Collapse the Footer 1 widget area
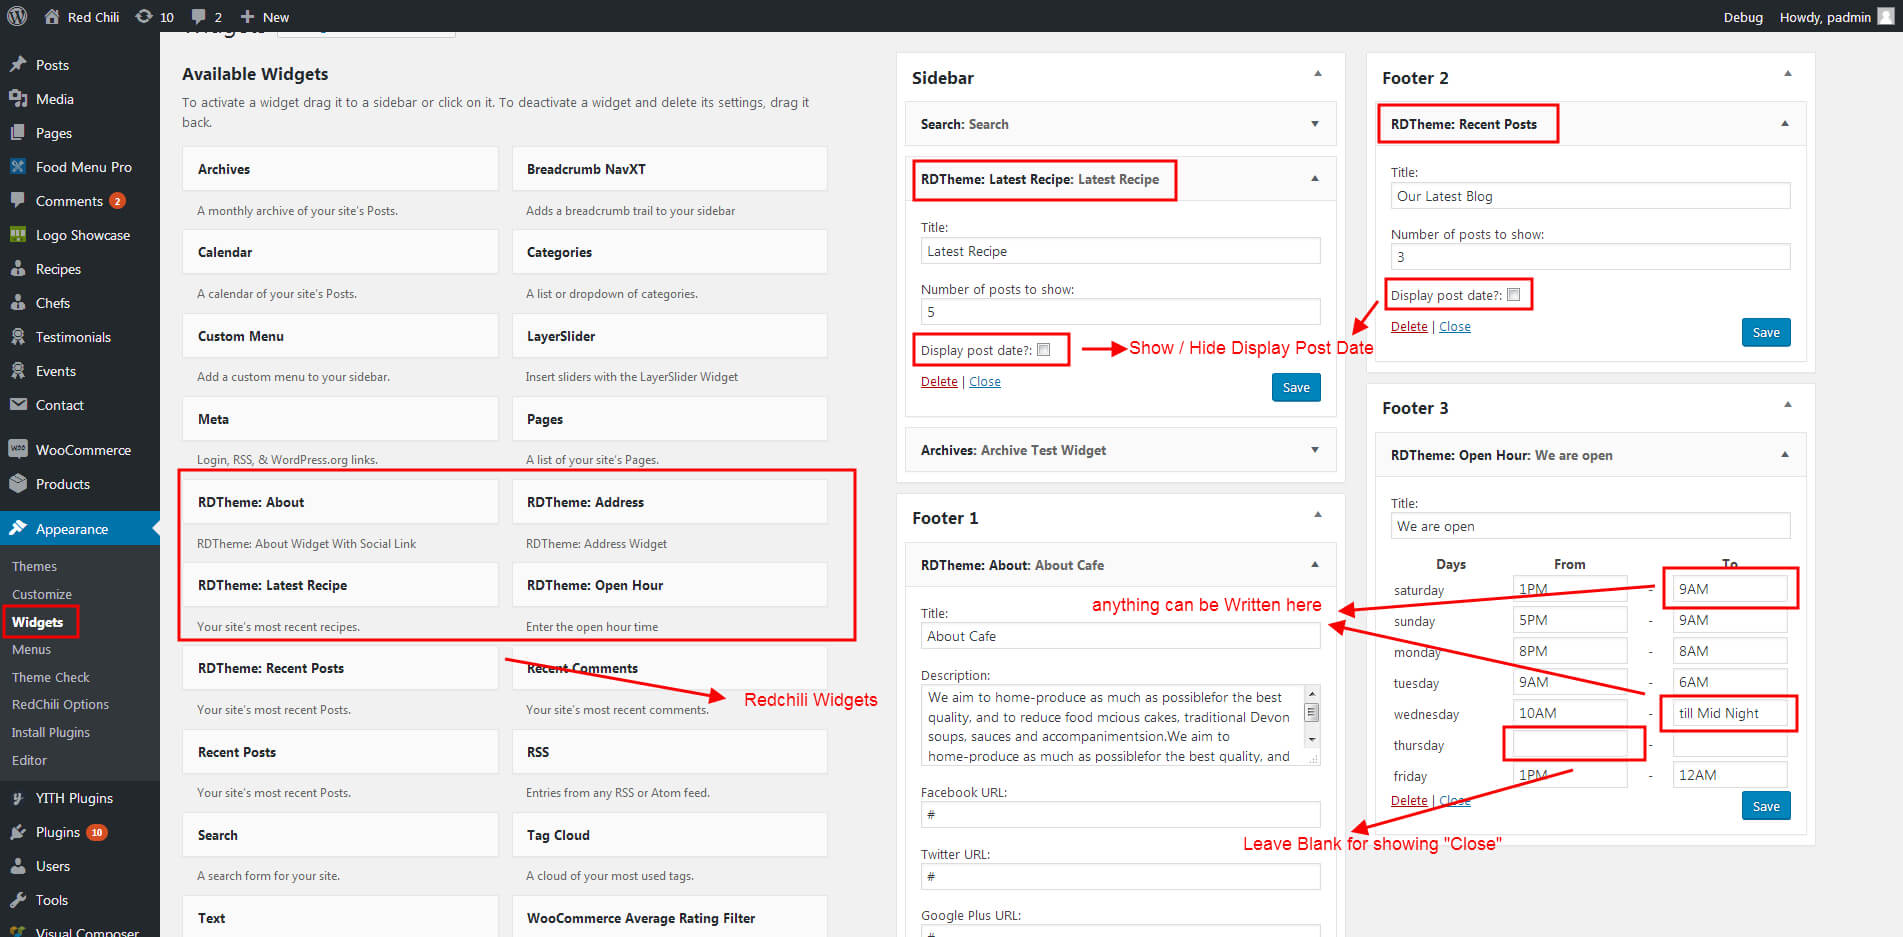The width and height of the screenshot is (1903, 937). click(x=1318, y=515)
